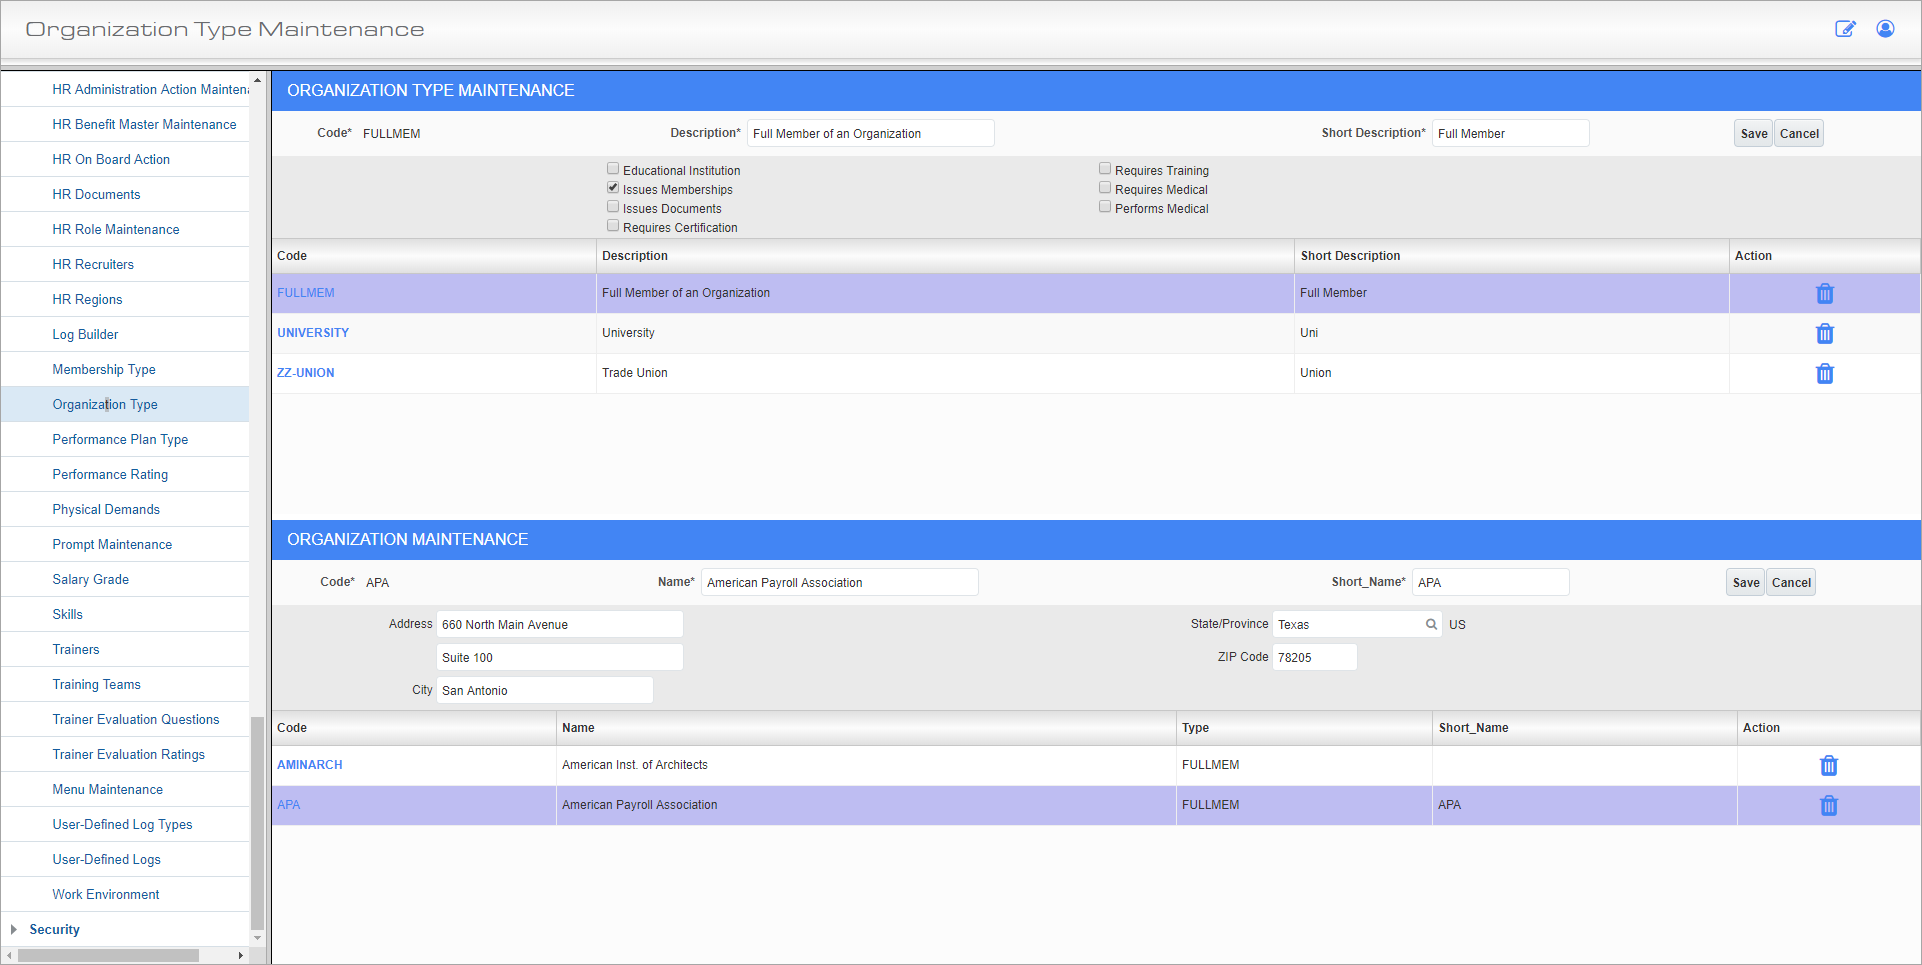1922x965 pixels.
Task: Save the Organization Type Maintenance form
Action: pyautogui.click(x=1753, y=134)
